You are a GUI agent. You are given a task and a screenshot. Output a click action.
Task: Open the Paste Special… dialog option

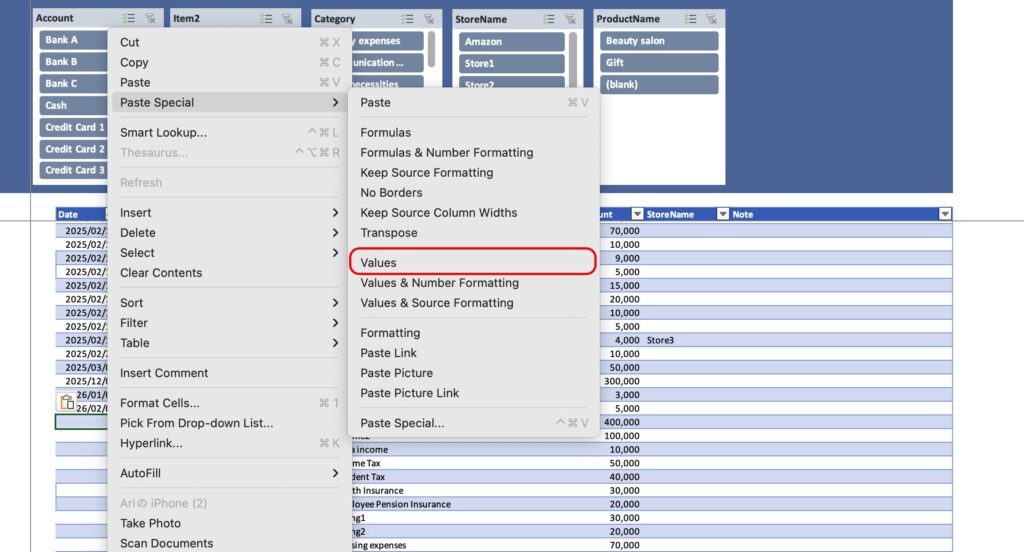click(402, 423)
